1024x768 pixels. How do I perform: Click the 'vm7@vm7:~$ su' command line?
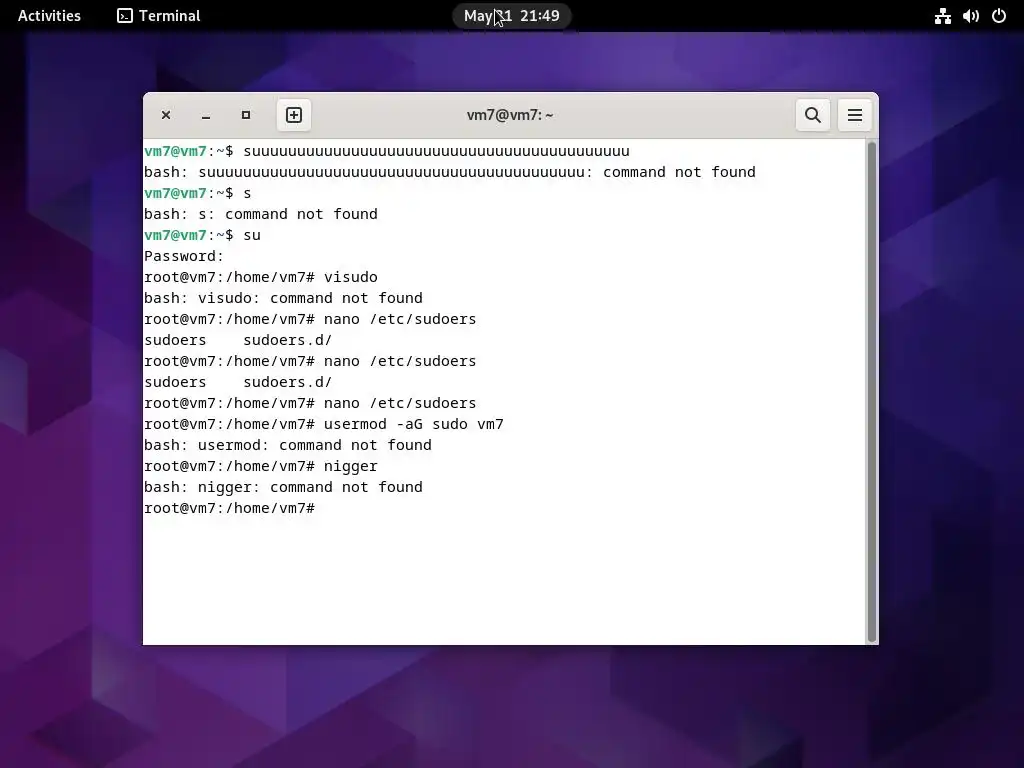tap(202, 234)
